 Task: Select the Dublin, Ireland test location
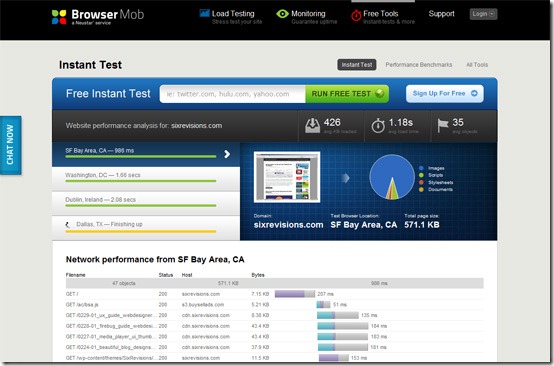(x=146, y=203)
